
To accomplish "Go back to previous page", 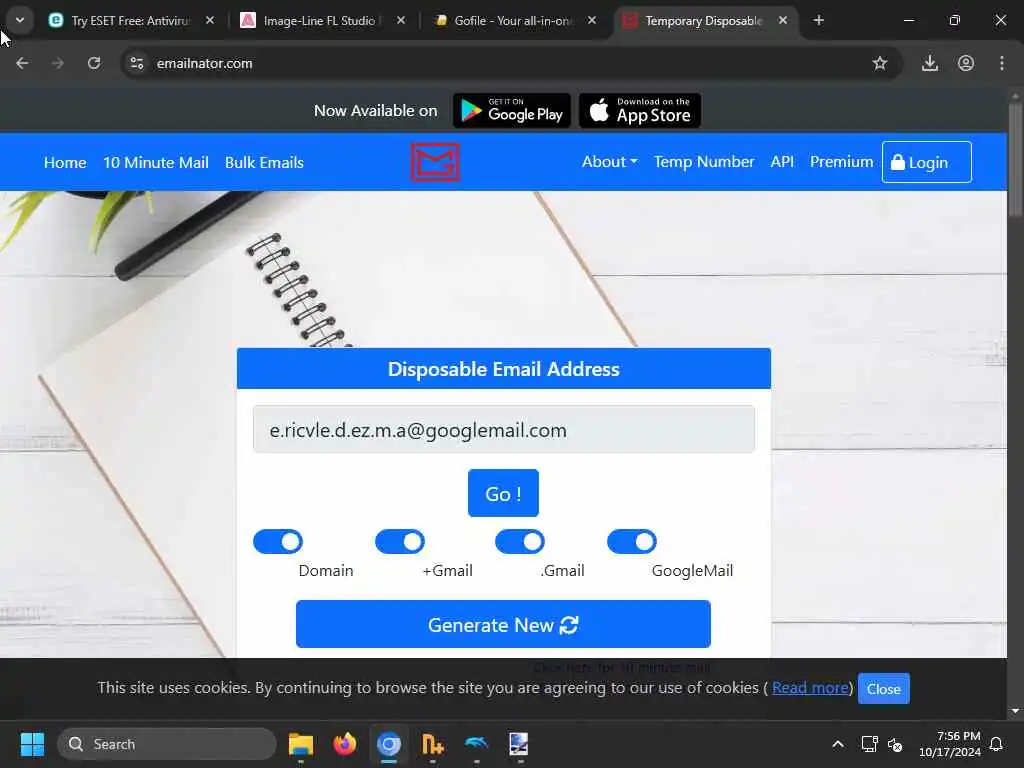I will (x=22, y=63).
